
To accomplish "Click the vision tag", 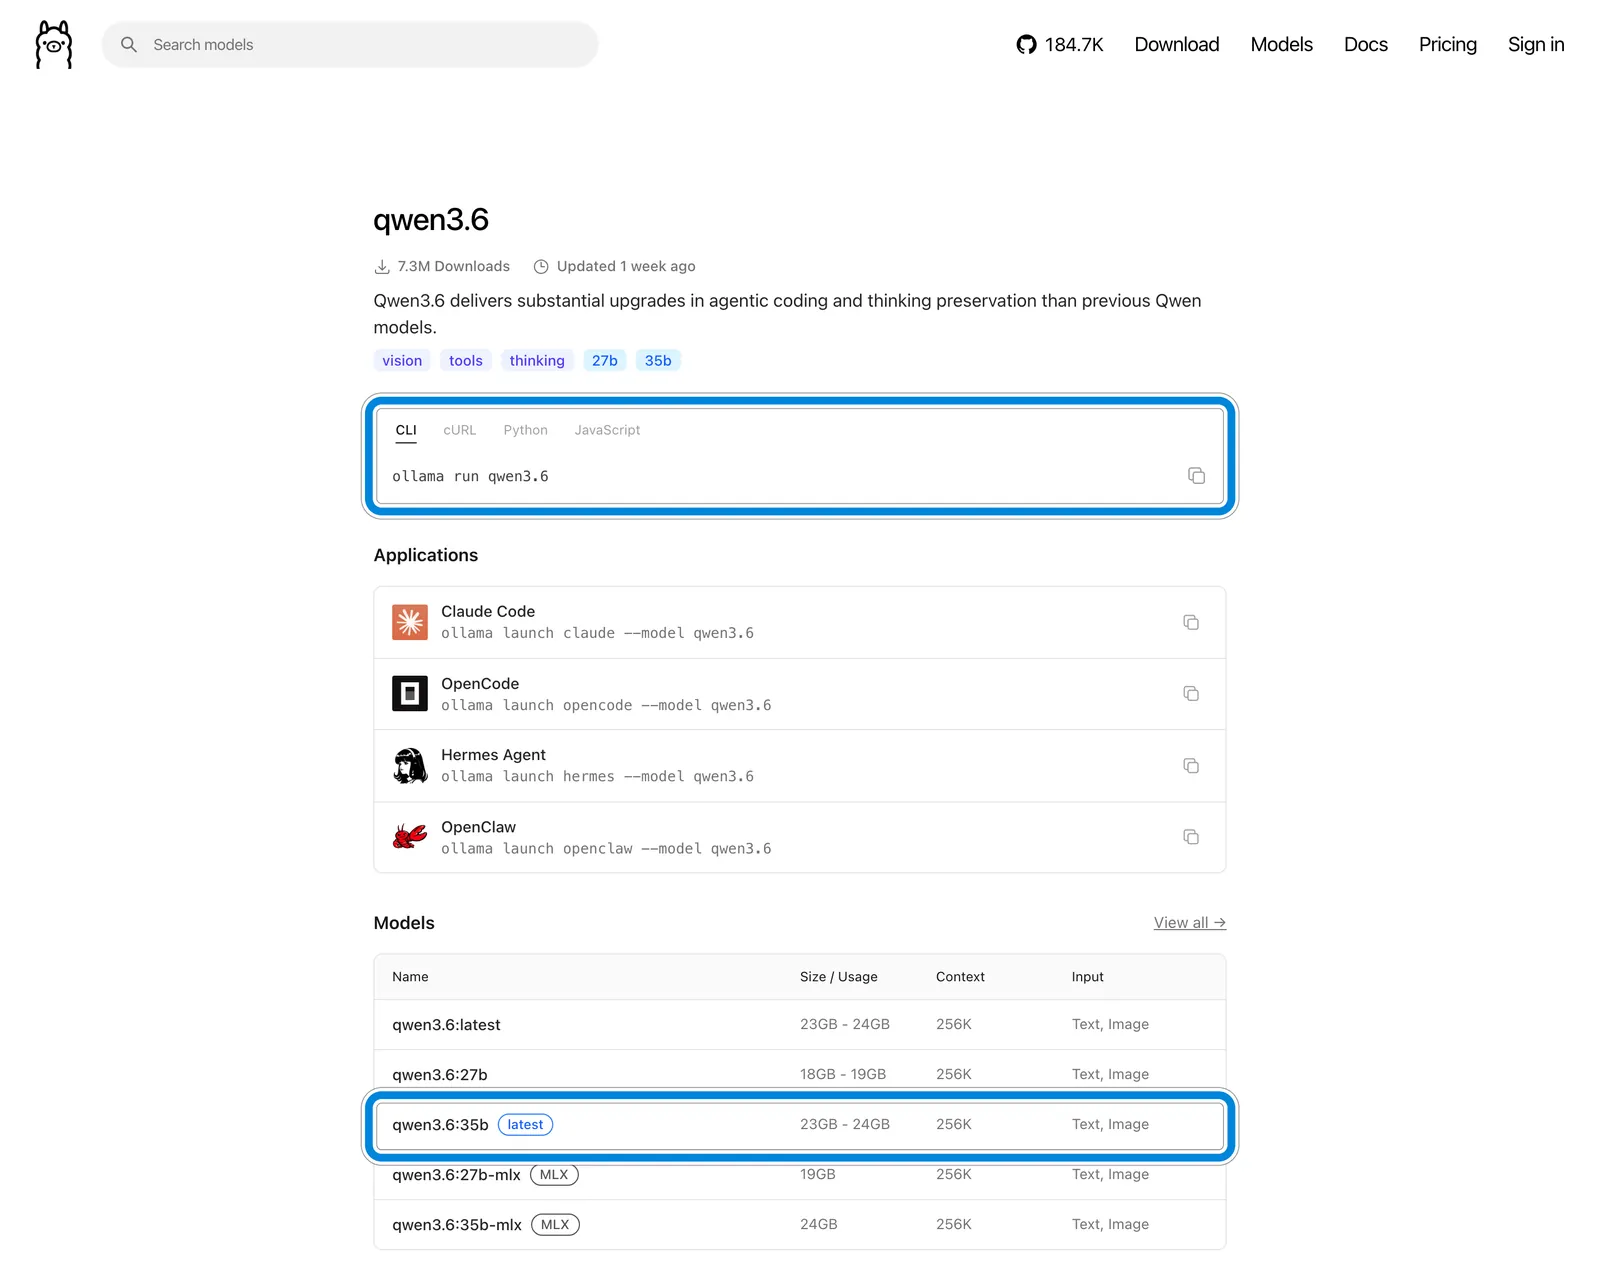I will (402, 361).
